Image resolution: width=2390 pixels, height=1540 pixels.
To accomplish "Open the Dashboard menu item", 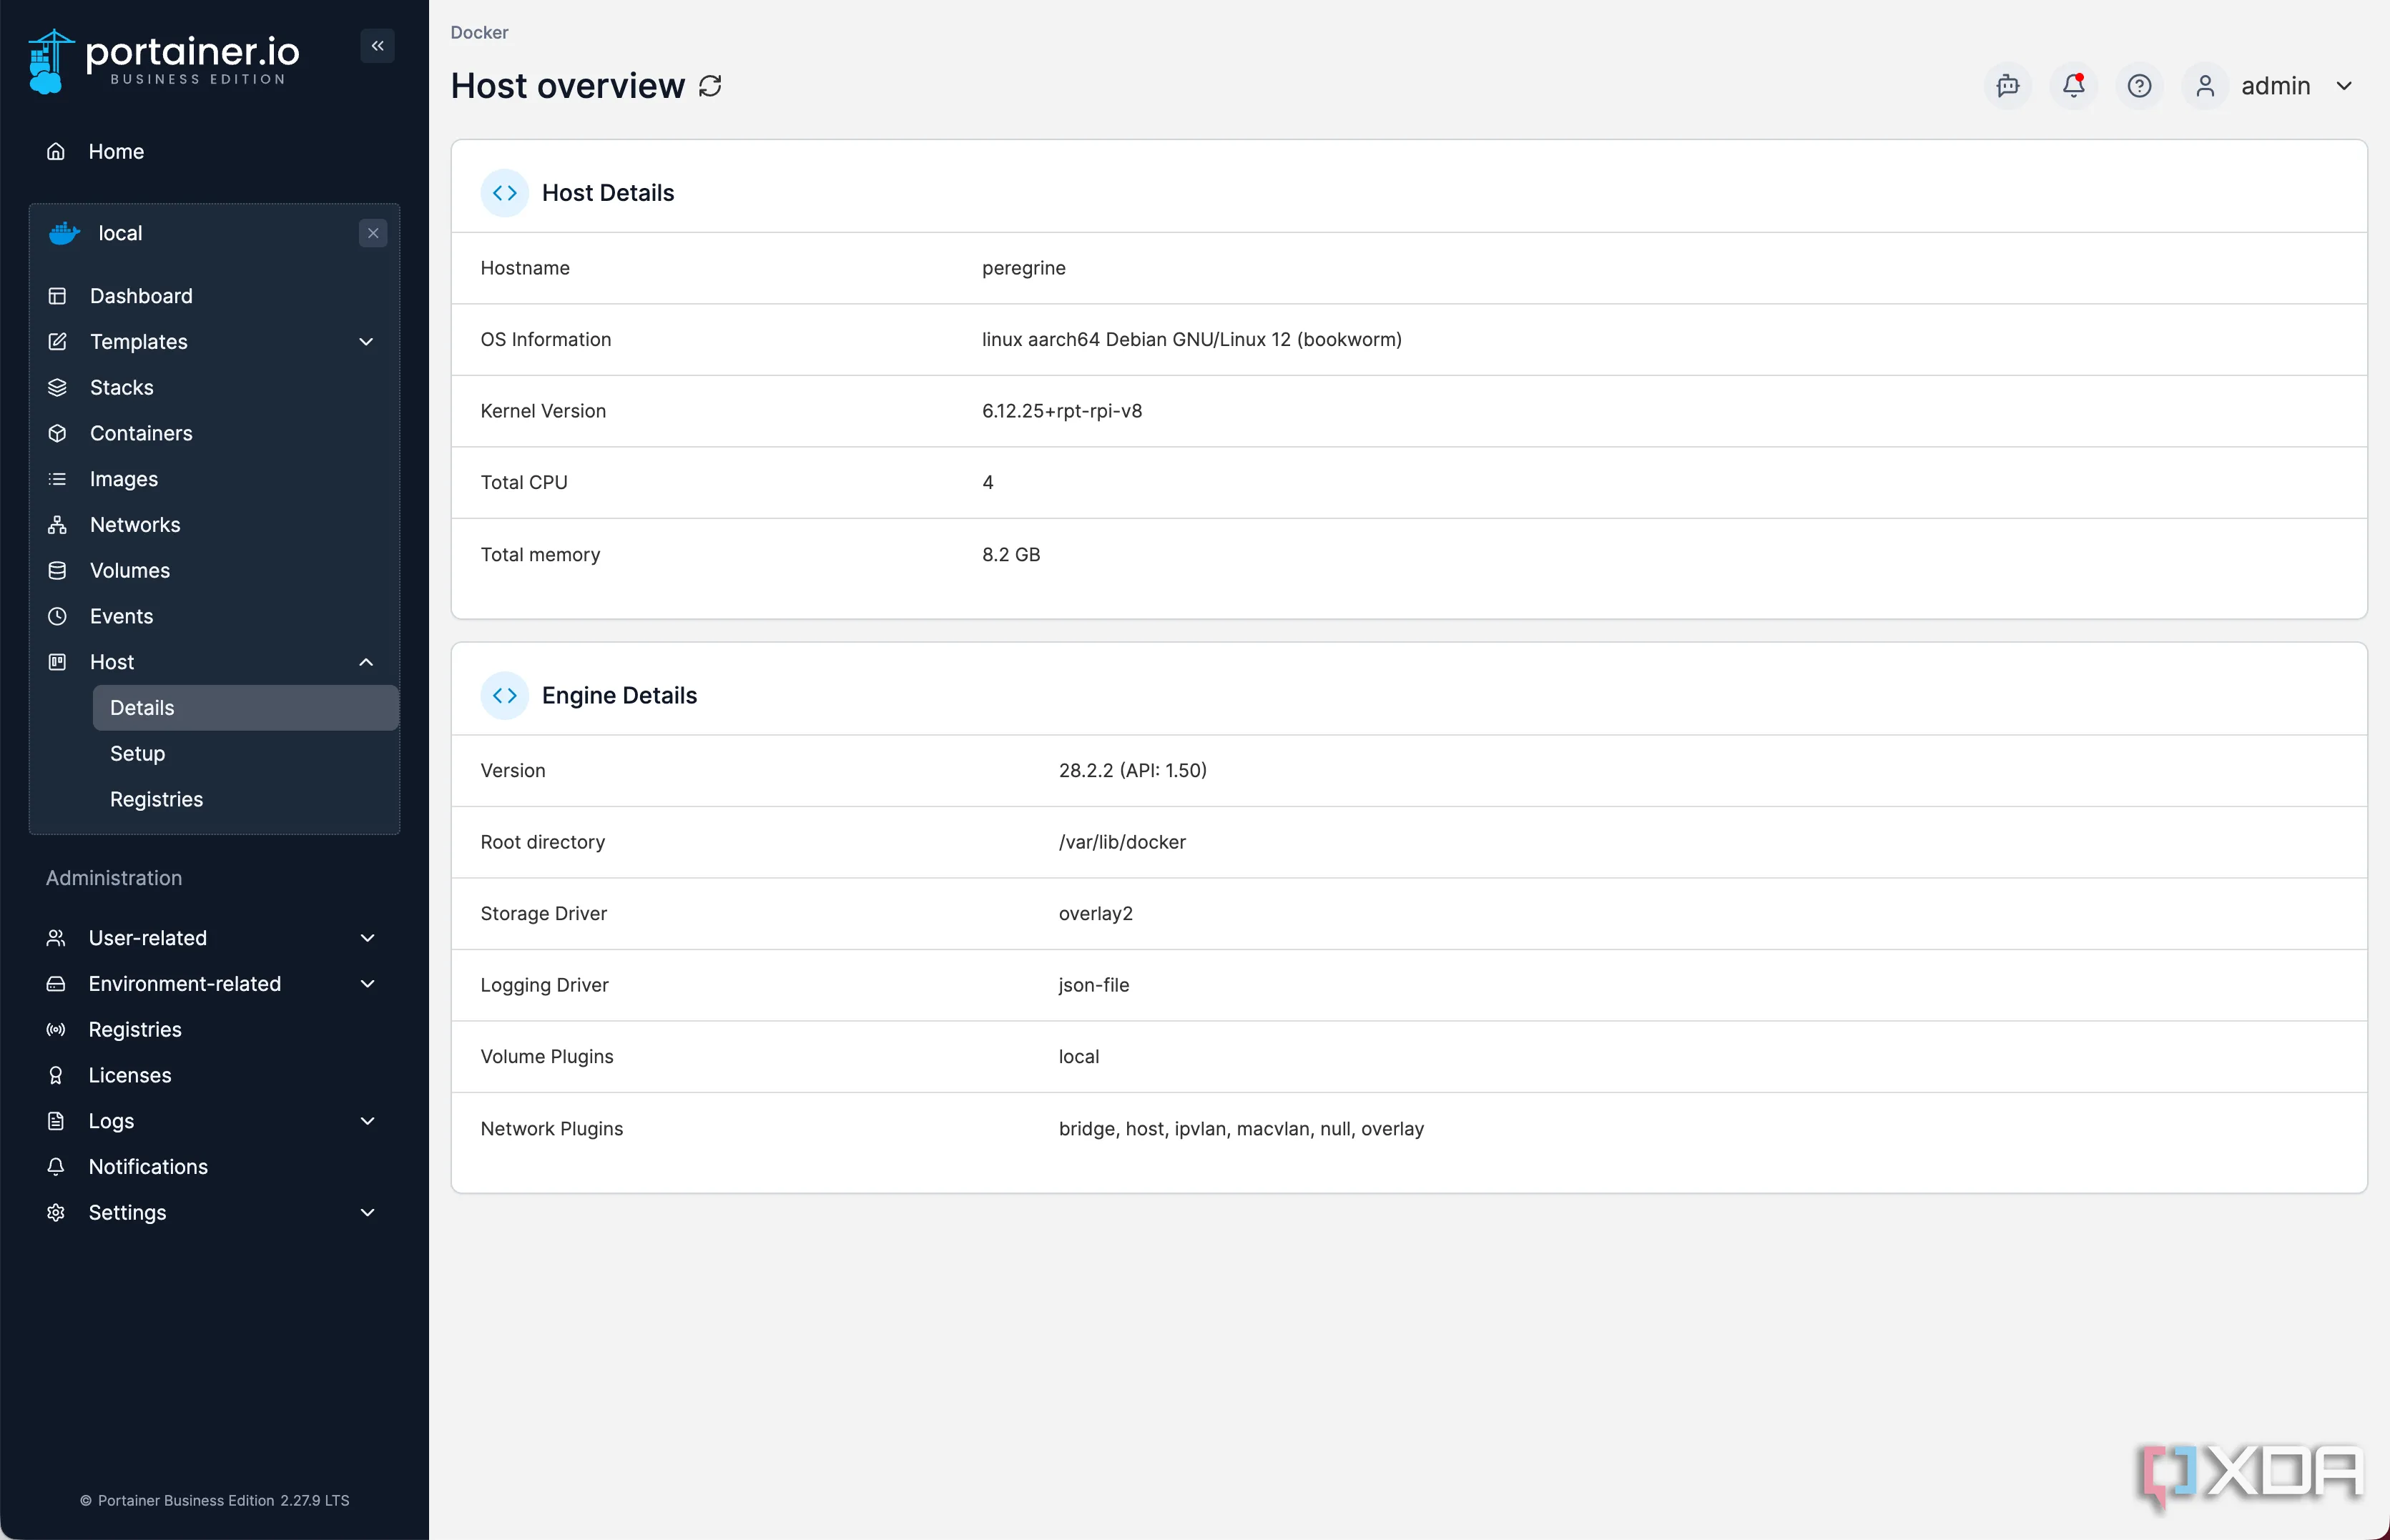I will click(141, 296).
